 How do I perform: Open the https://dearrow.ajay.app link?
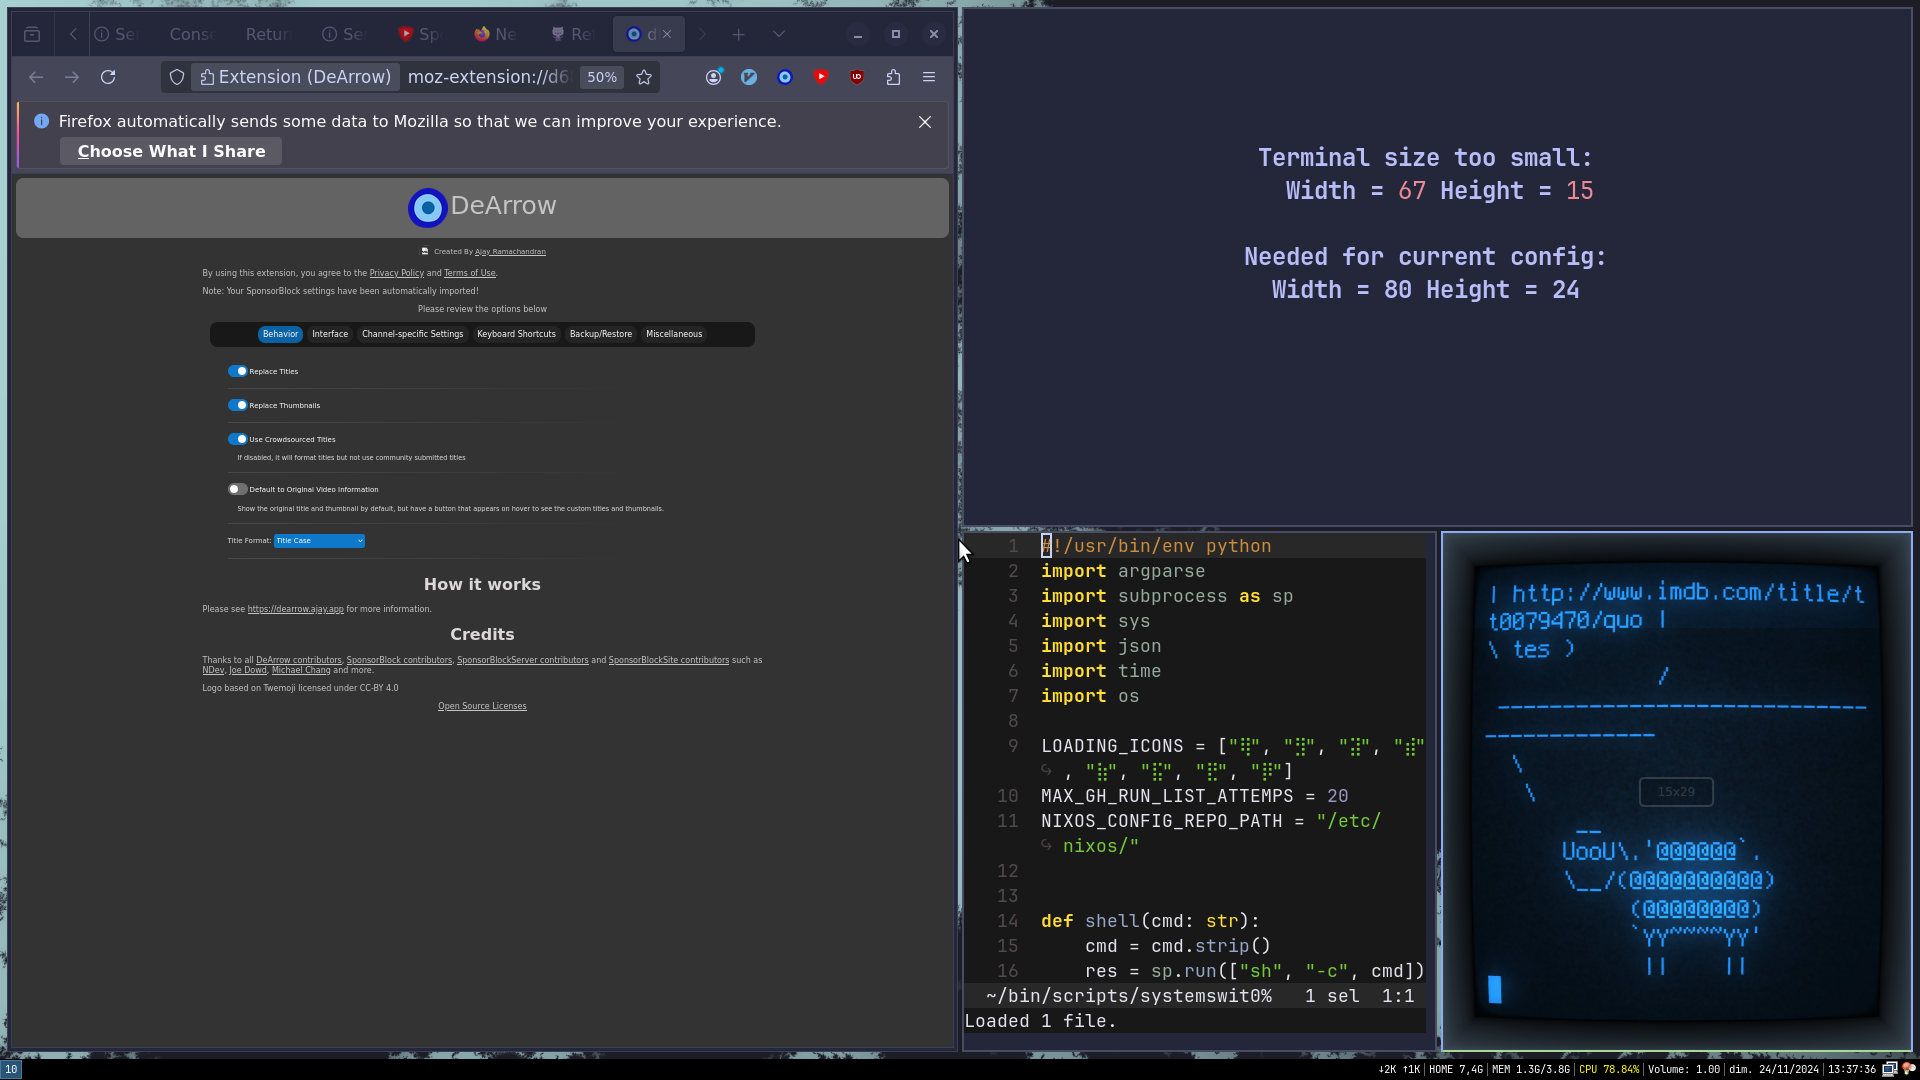point(295,609)
